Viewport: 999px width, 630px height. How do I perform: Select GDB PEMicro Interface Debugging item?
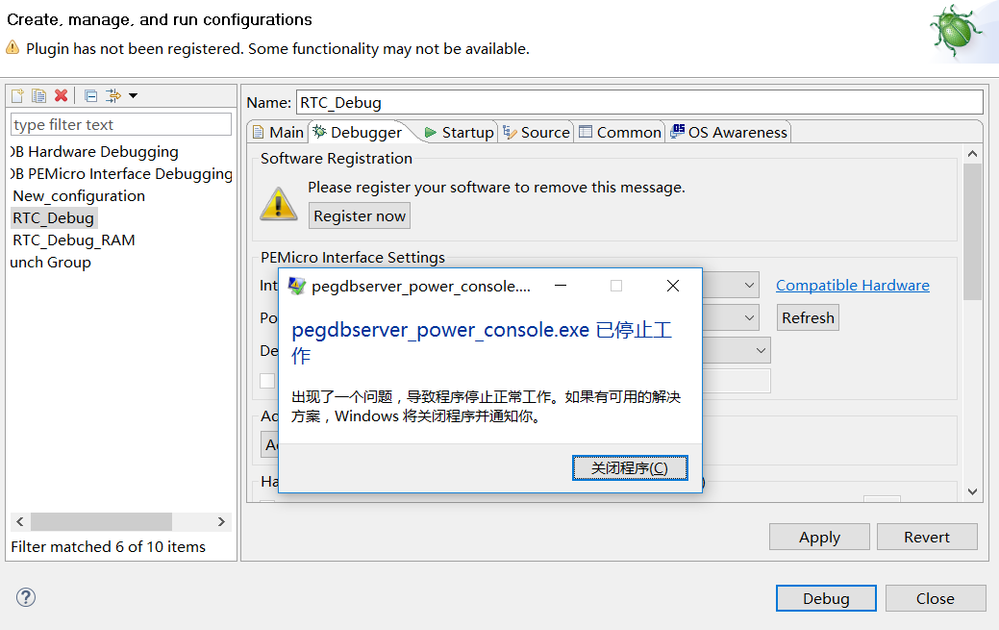122,174
